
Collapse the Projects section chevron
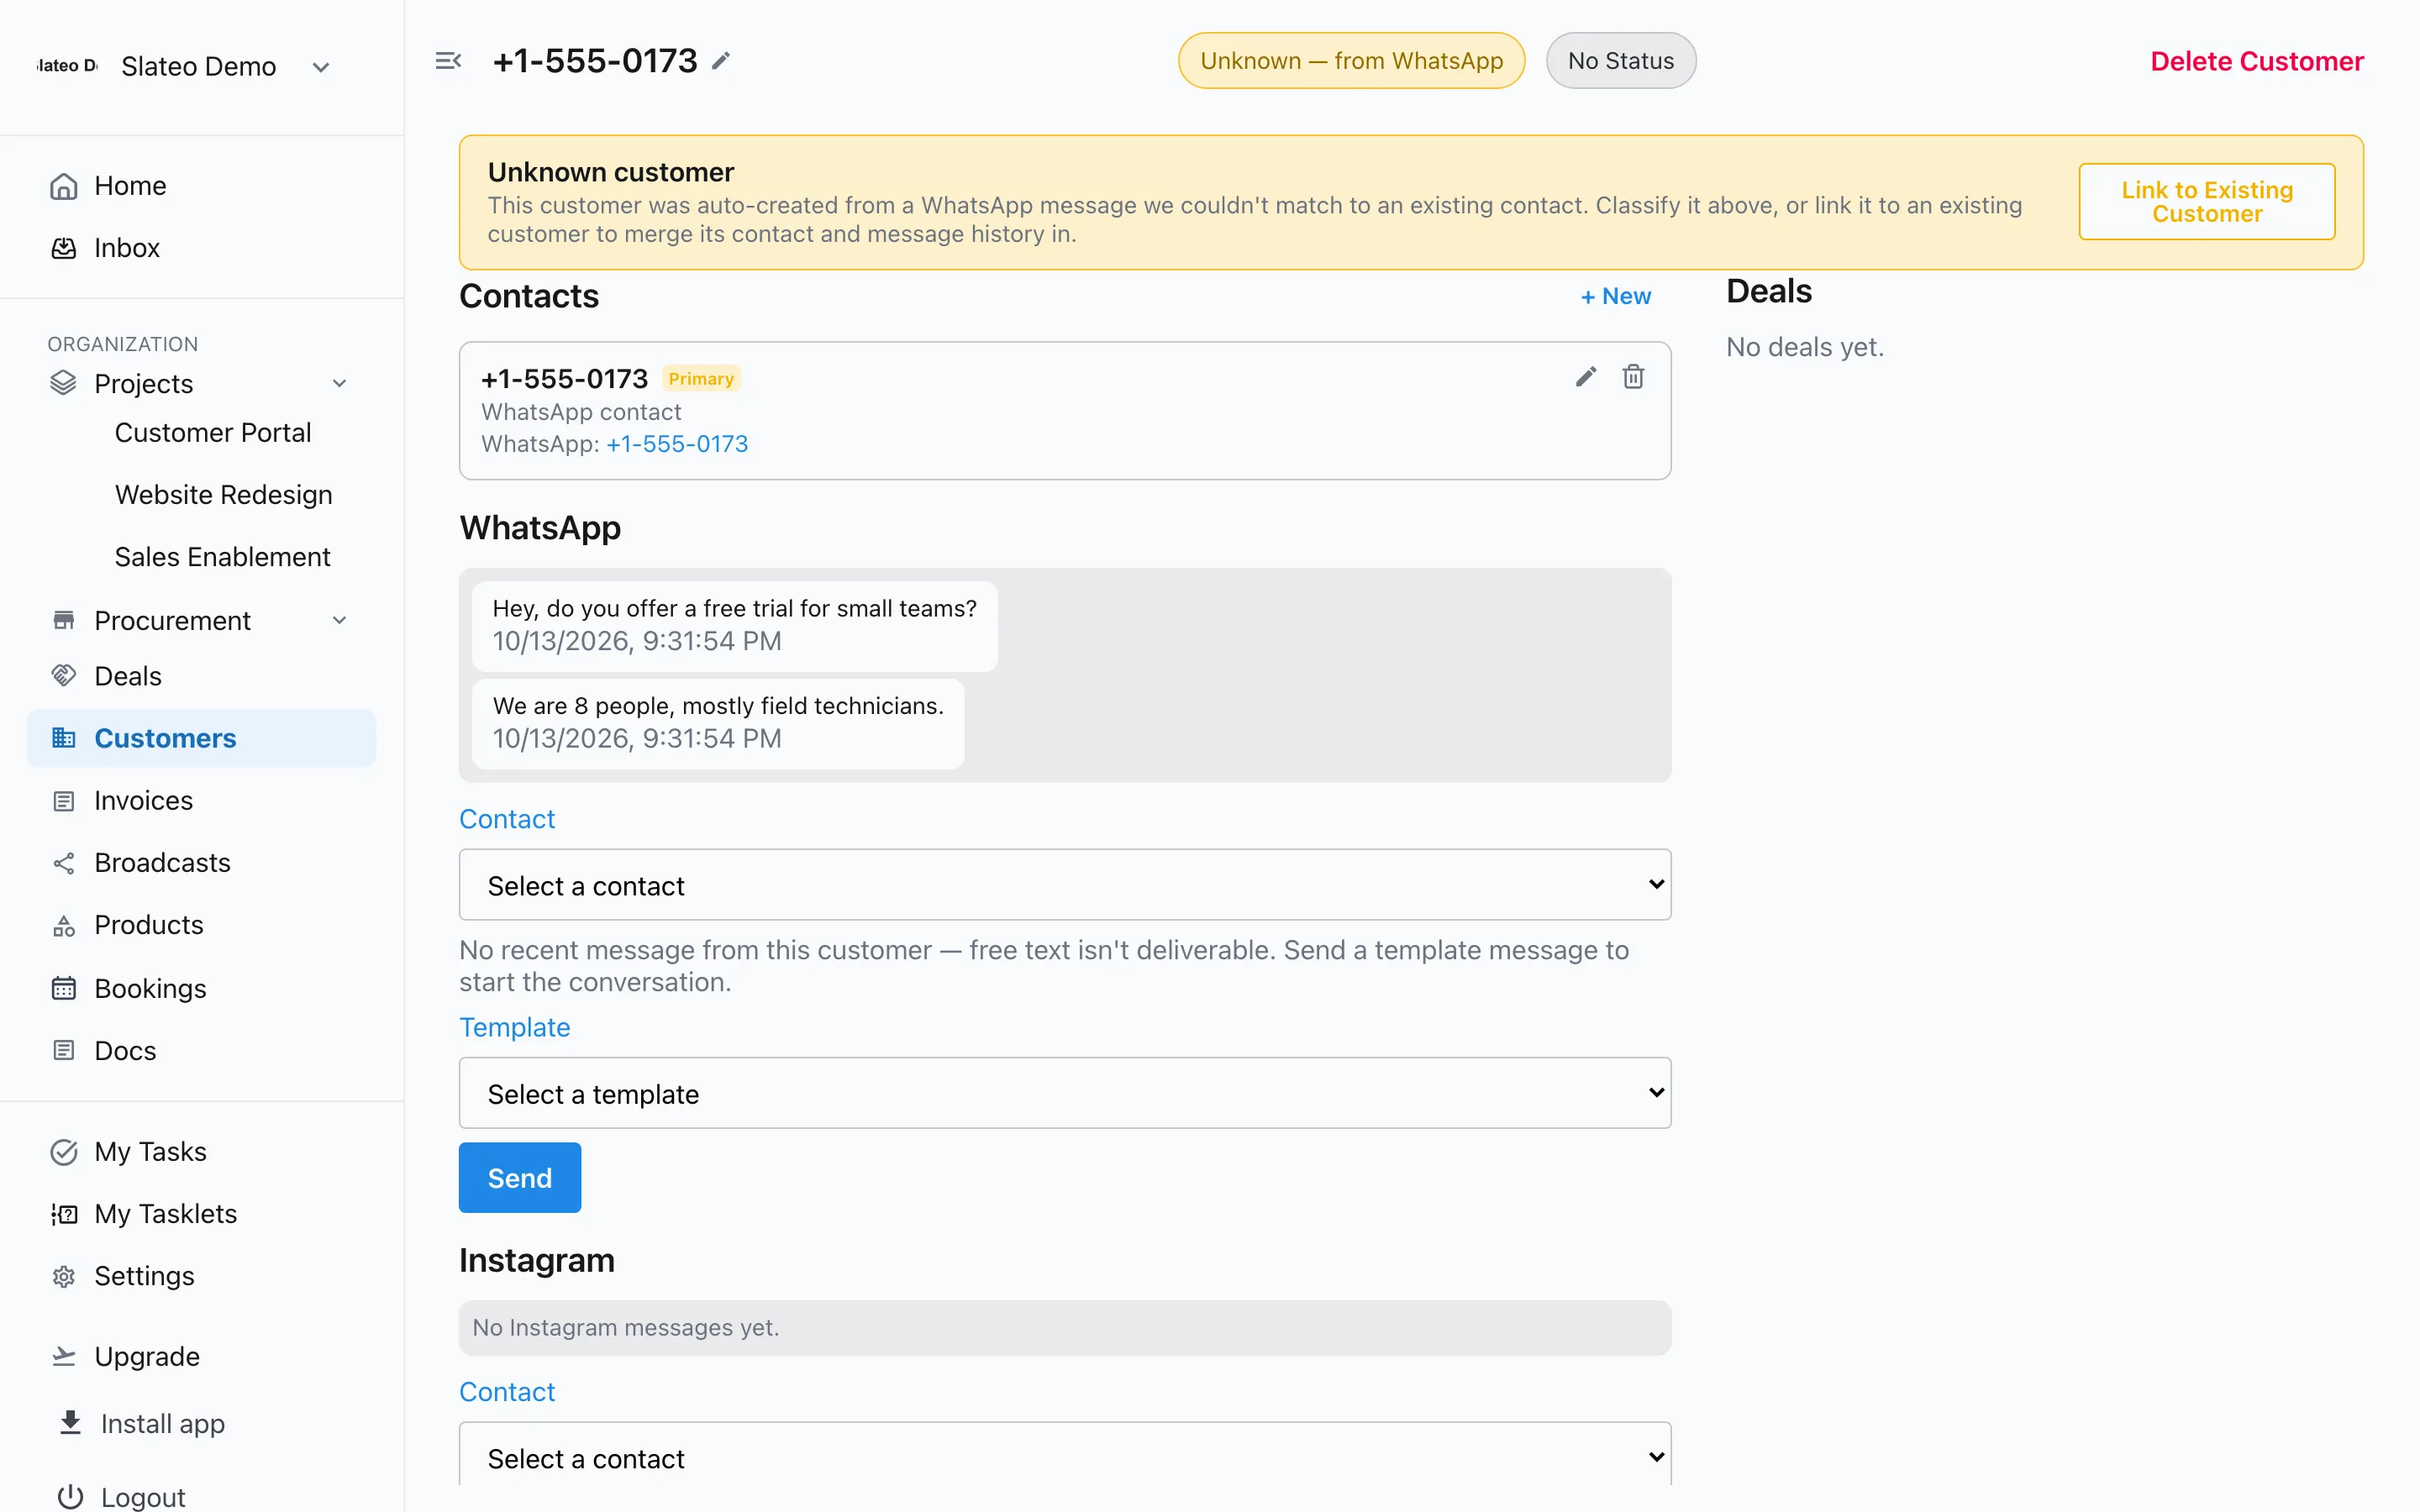tap(339, 384)
